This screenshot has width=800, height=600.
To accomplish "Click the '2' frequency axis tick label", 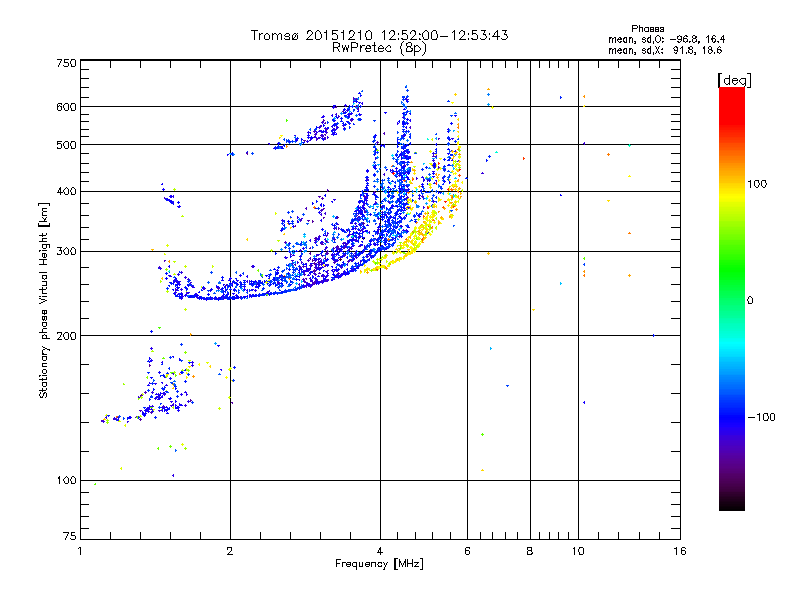I will [230, 551].
